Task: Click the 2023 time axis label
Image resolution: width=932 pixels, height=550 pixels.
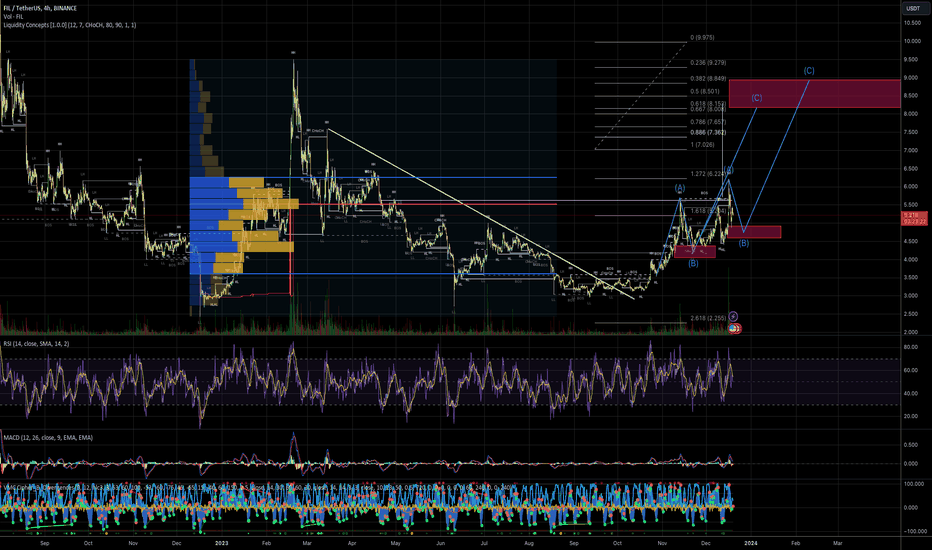Action: pos(221,543)
